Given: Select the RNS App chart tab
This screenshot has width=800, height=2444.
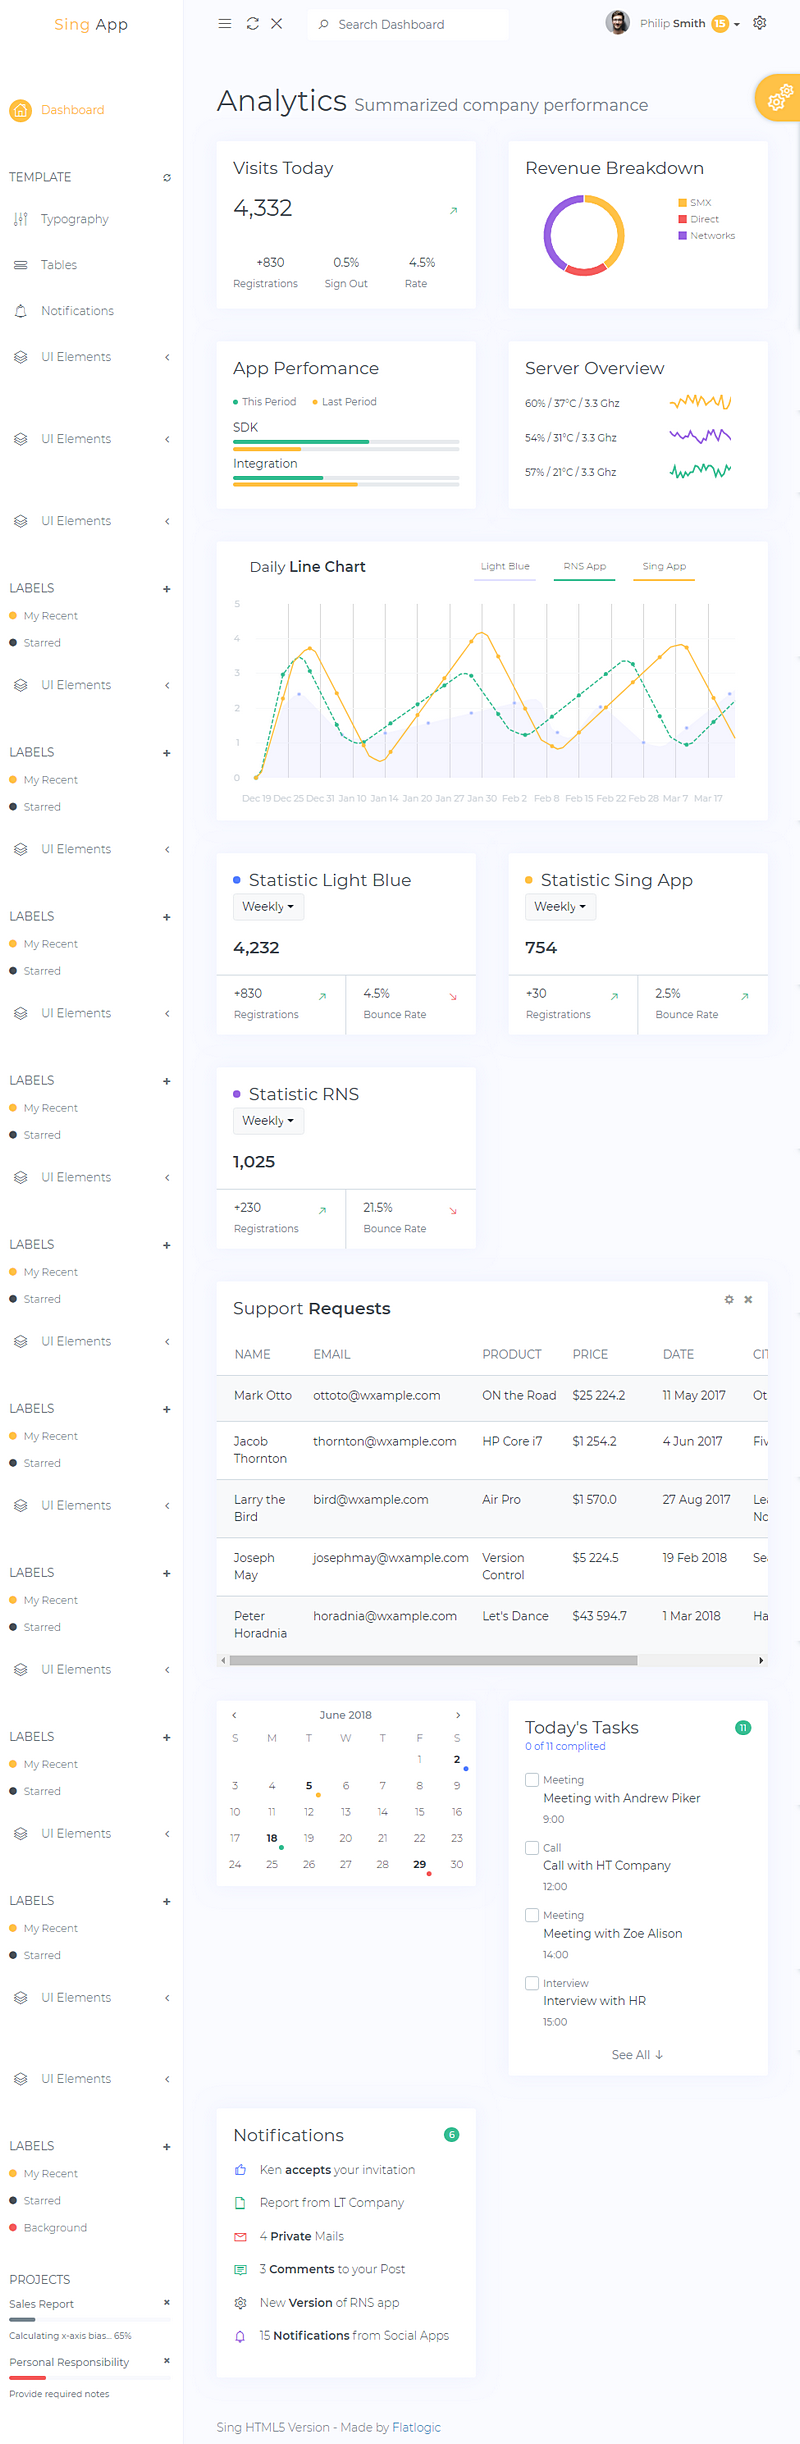Looking at the screenshot, I should (x=584, y=567).
